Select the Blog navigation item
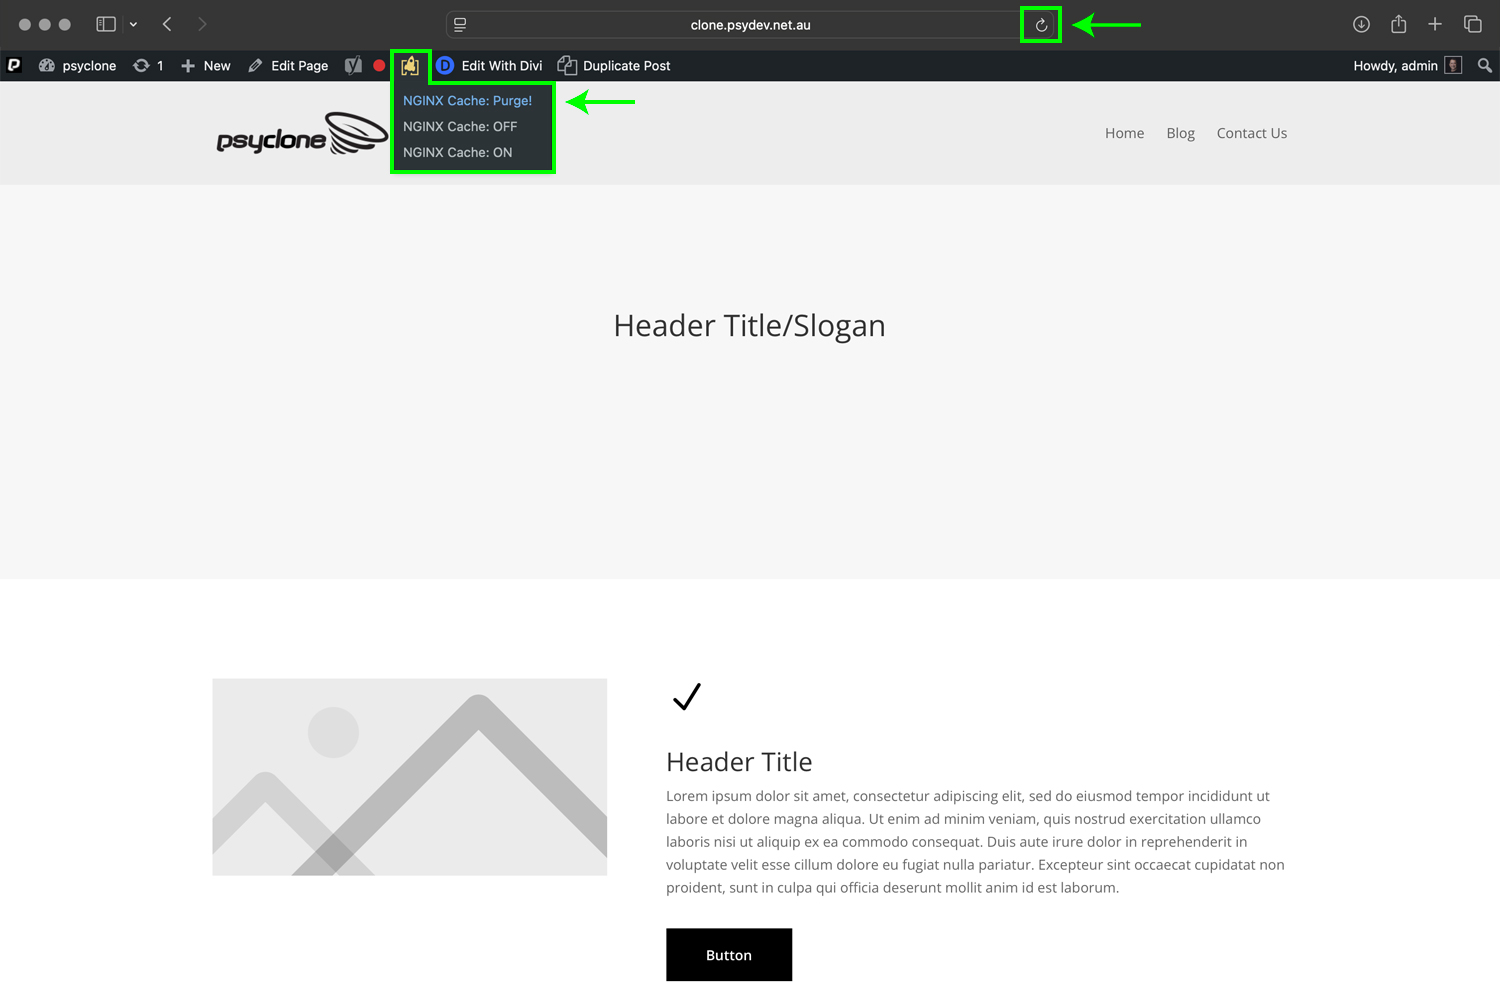 point(1180,132)
